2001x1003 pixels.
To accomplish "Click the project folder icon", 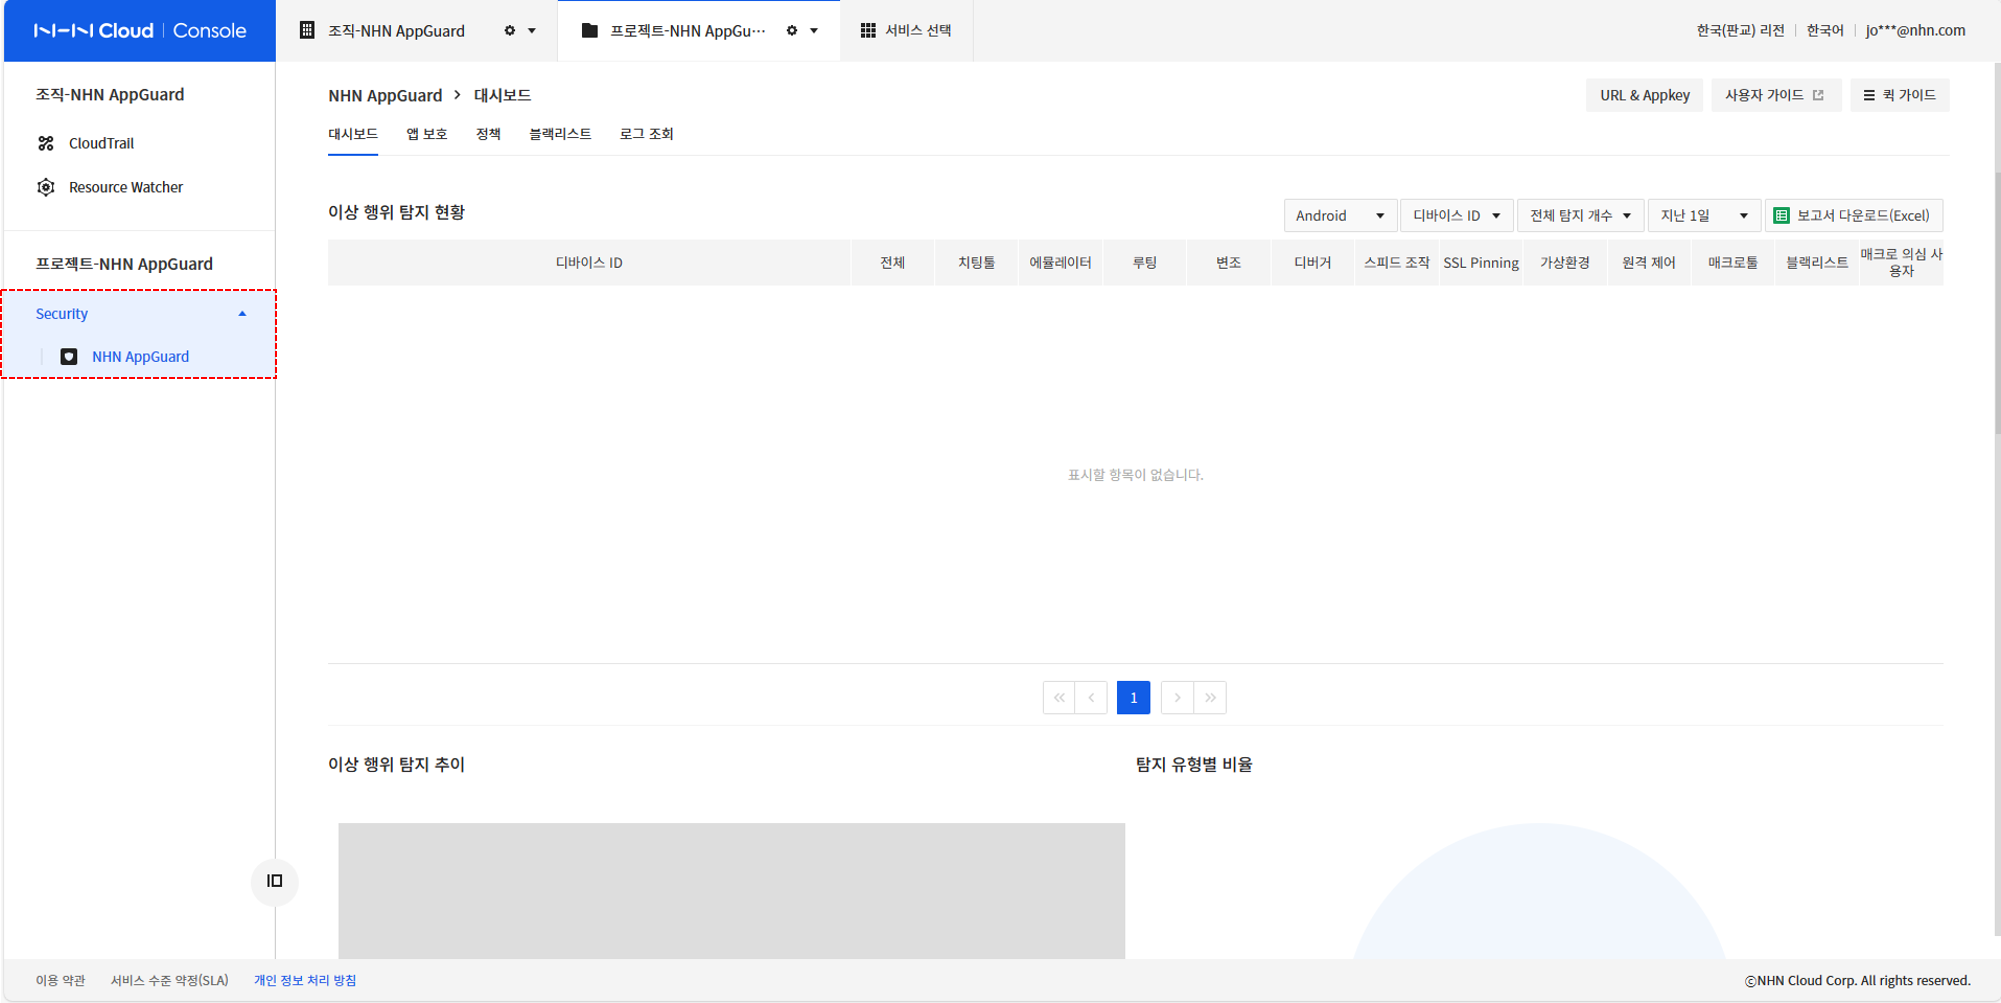I will pos(589,30).
